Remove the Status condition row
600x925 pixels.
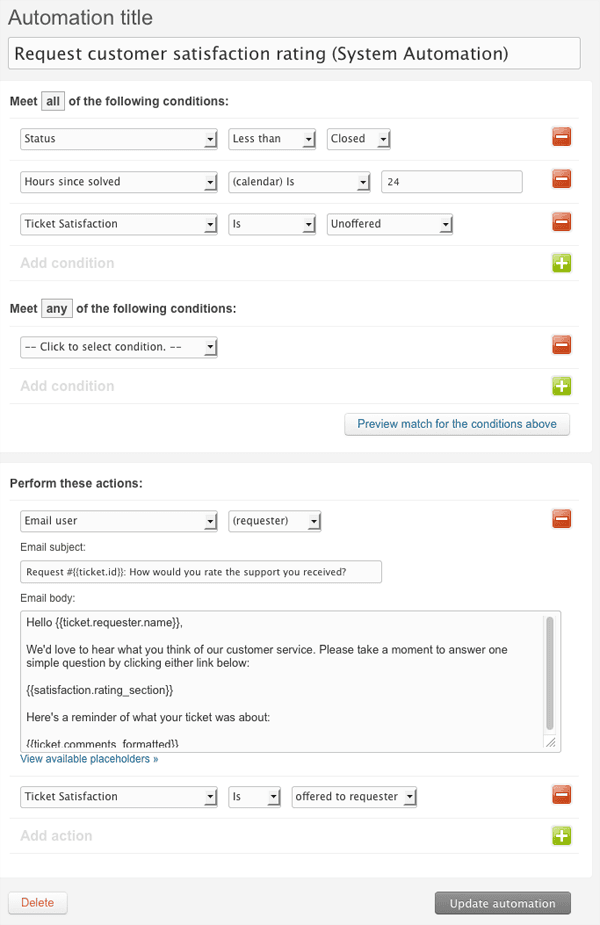561,137
